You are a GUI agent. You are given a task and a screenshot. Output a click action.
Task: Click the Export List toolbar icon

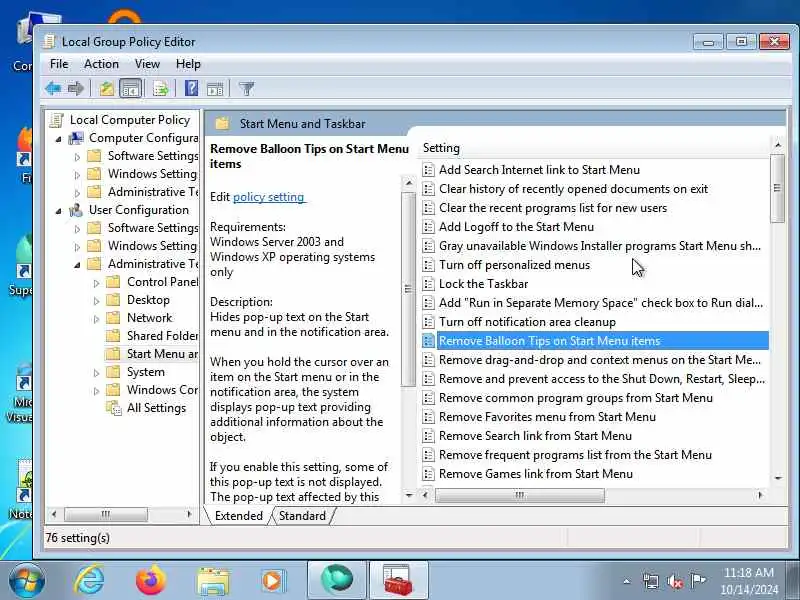coord(160,88)
